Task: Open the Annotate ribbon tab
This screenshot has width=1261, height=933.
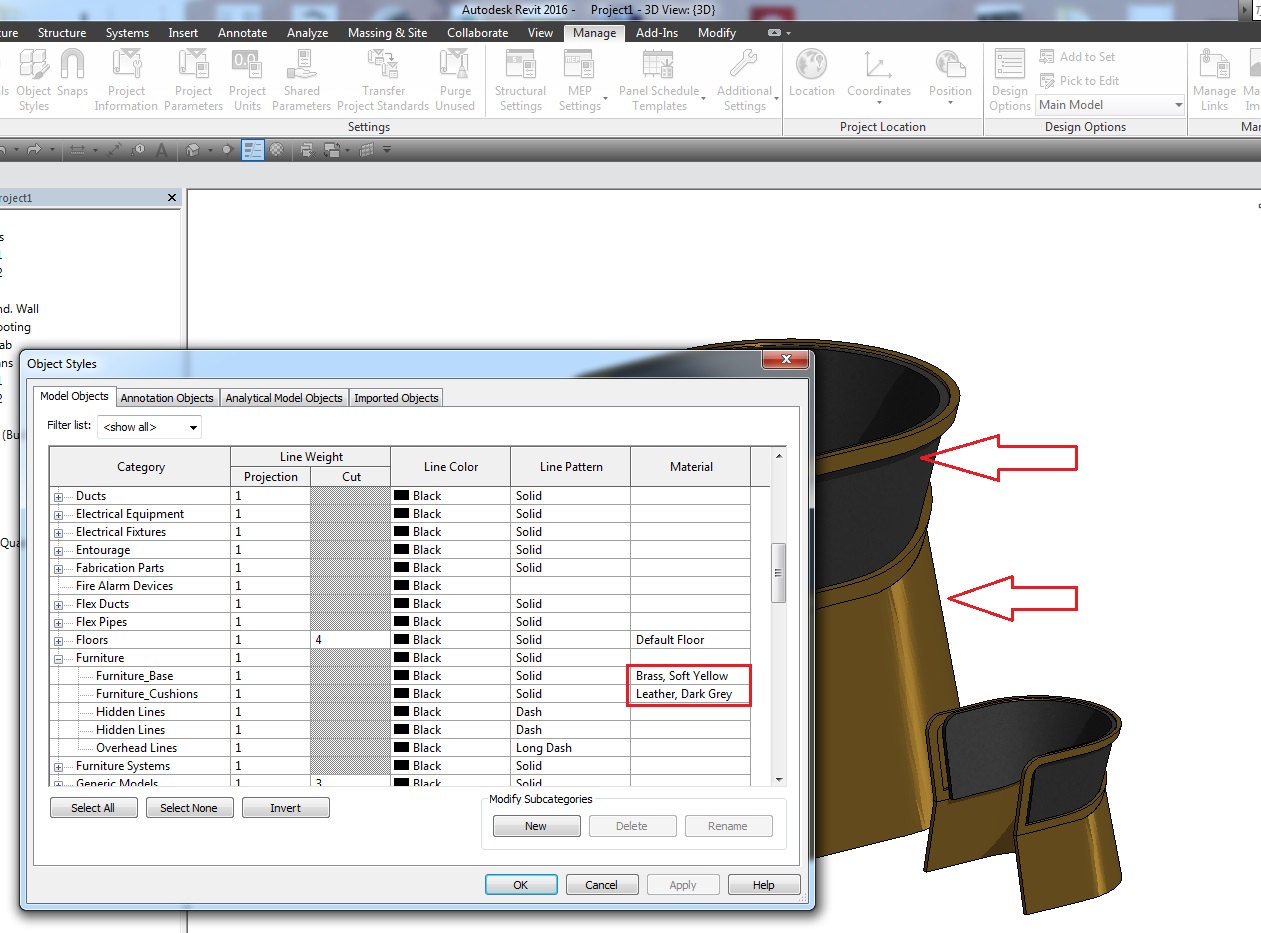Action: pyautogui.click(x=243, y=33)
